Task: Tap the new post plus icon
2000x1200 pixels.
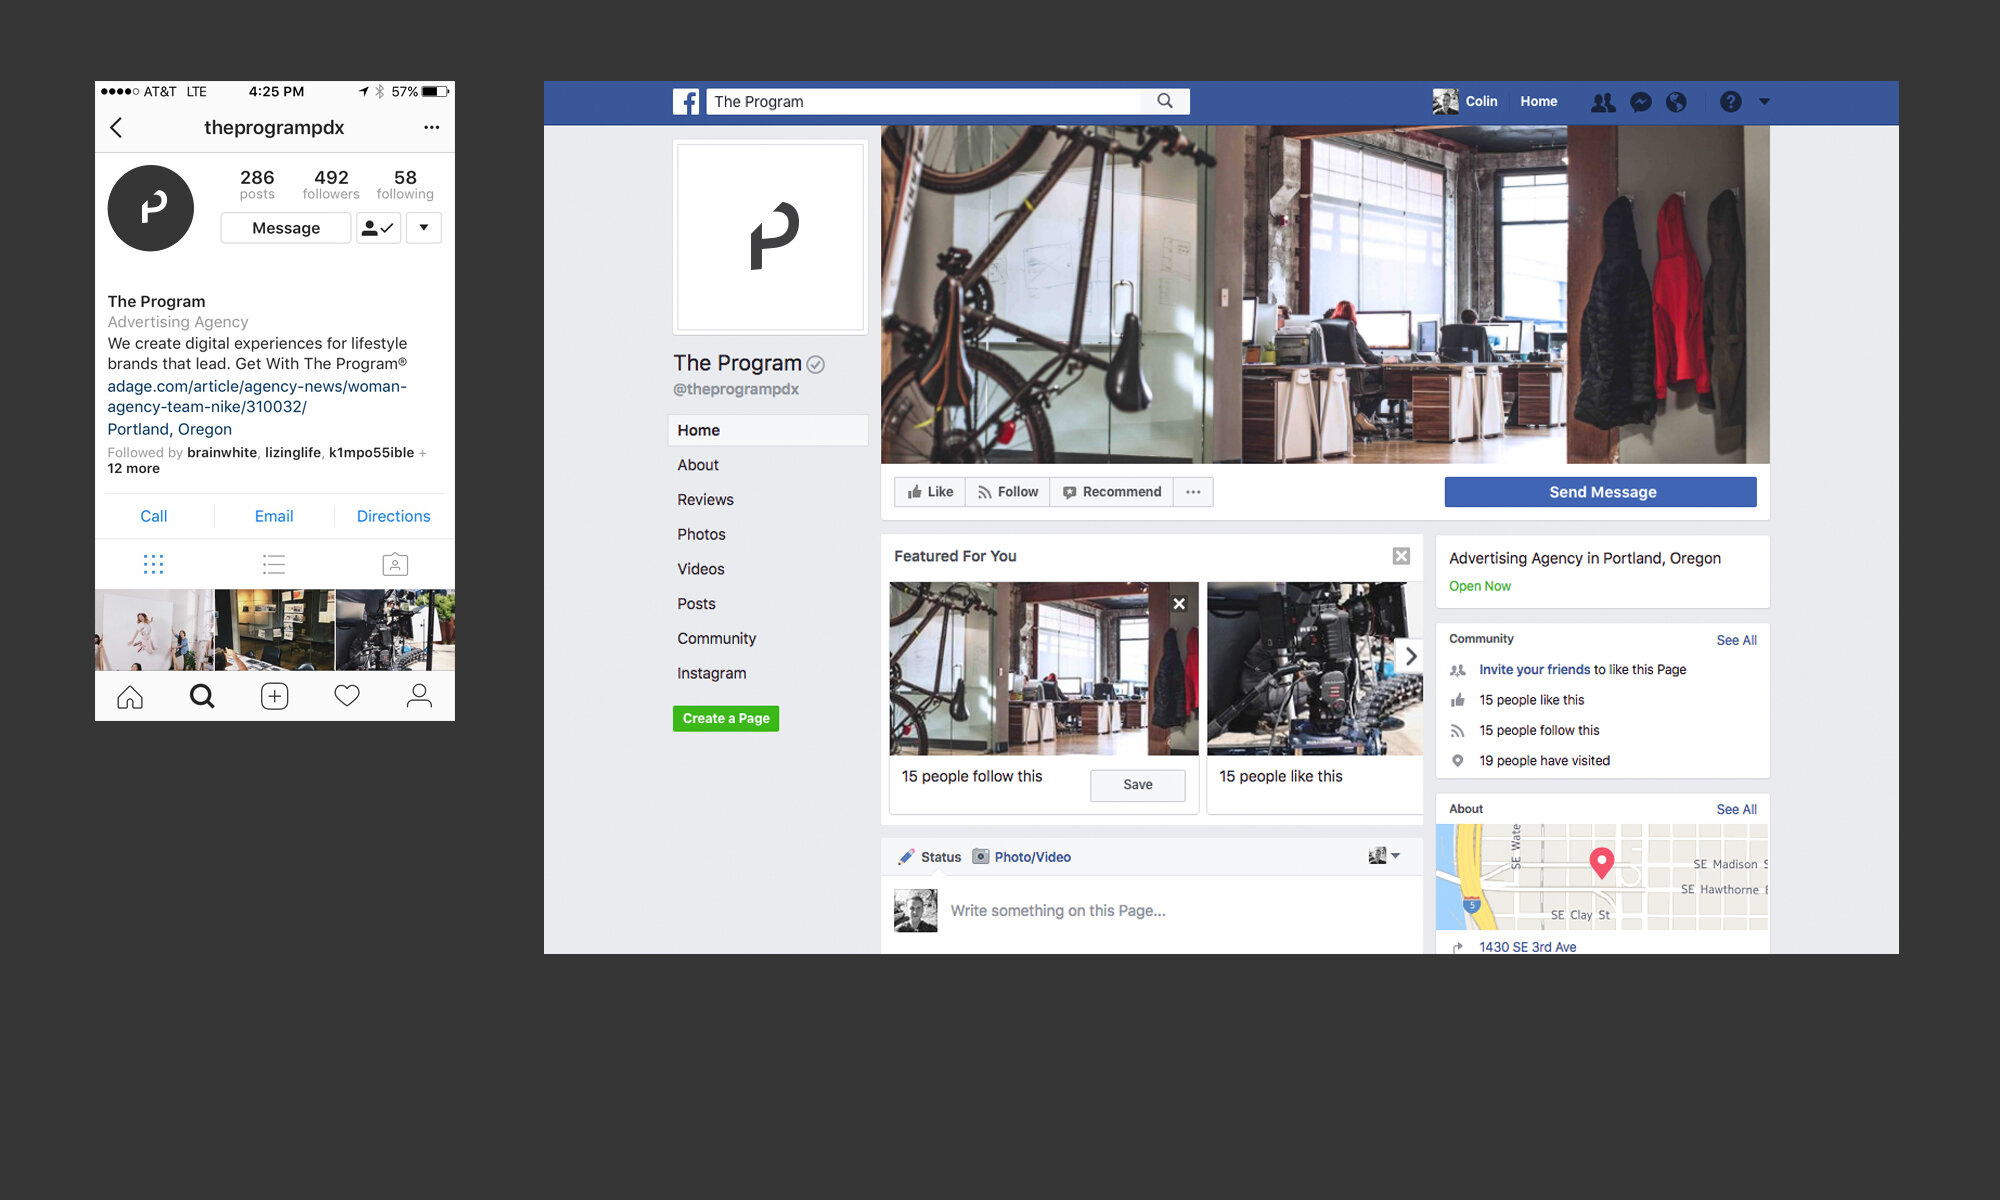Action: point(274,696)
